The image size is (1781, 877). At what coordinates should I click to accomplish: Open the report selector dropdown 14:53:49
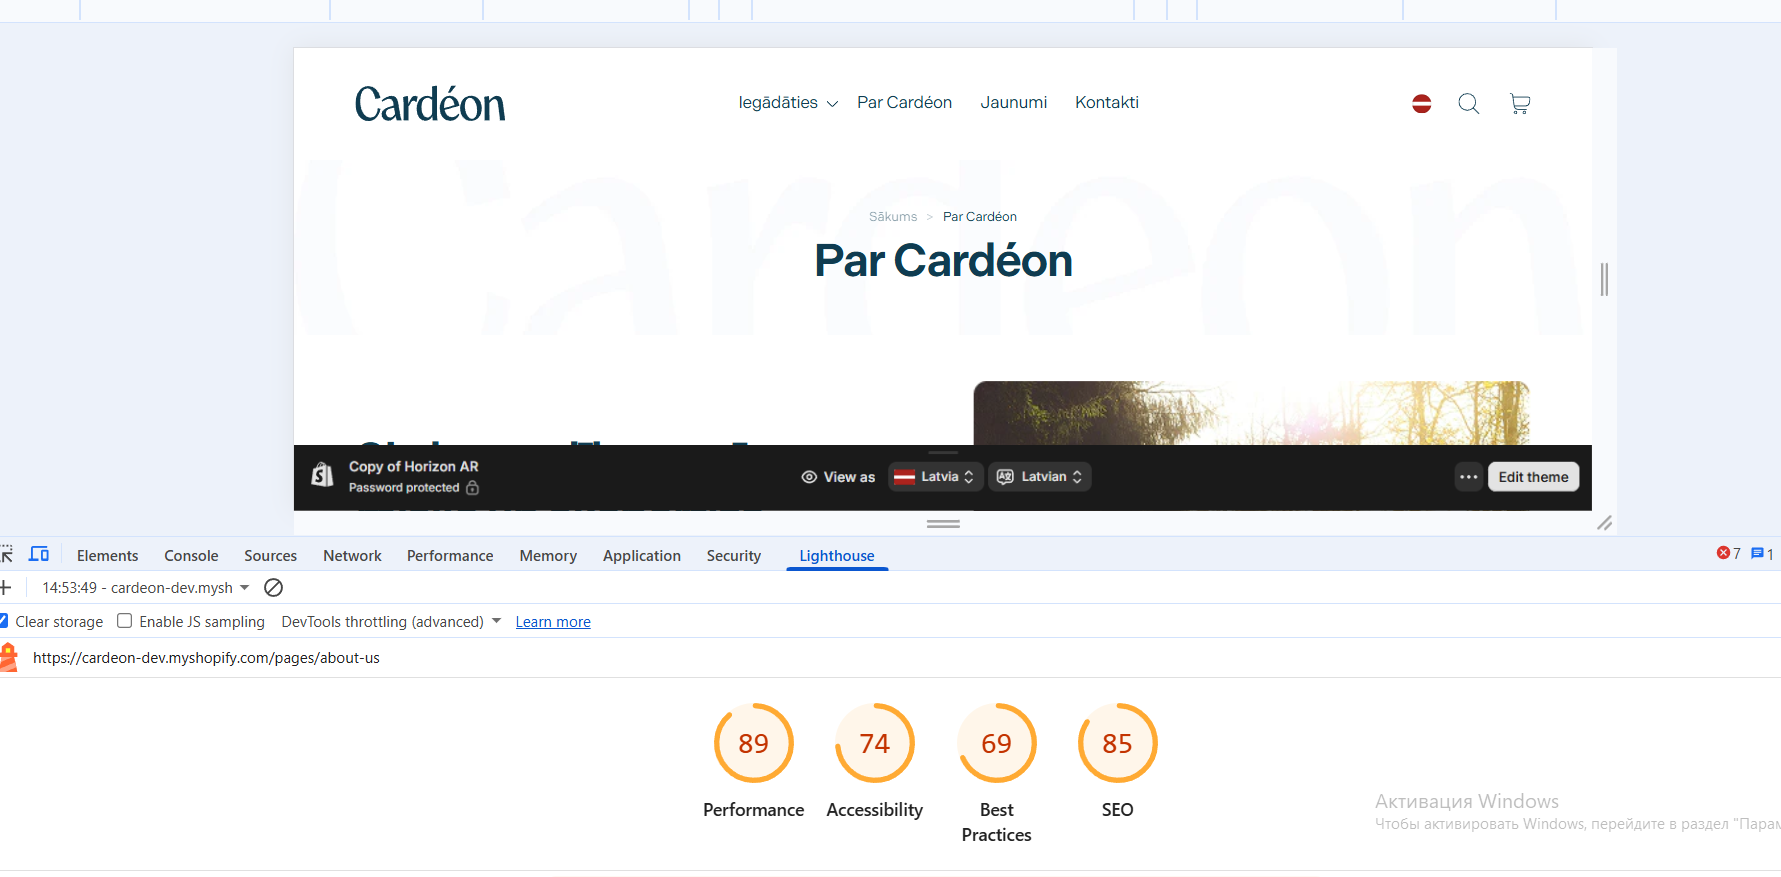pyautogui.click(x=145, y=588)
